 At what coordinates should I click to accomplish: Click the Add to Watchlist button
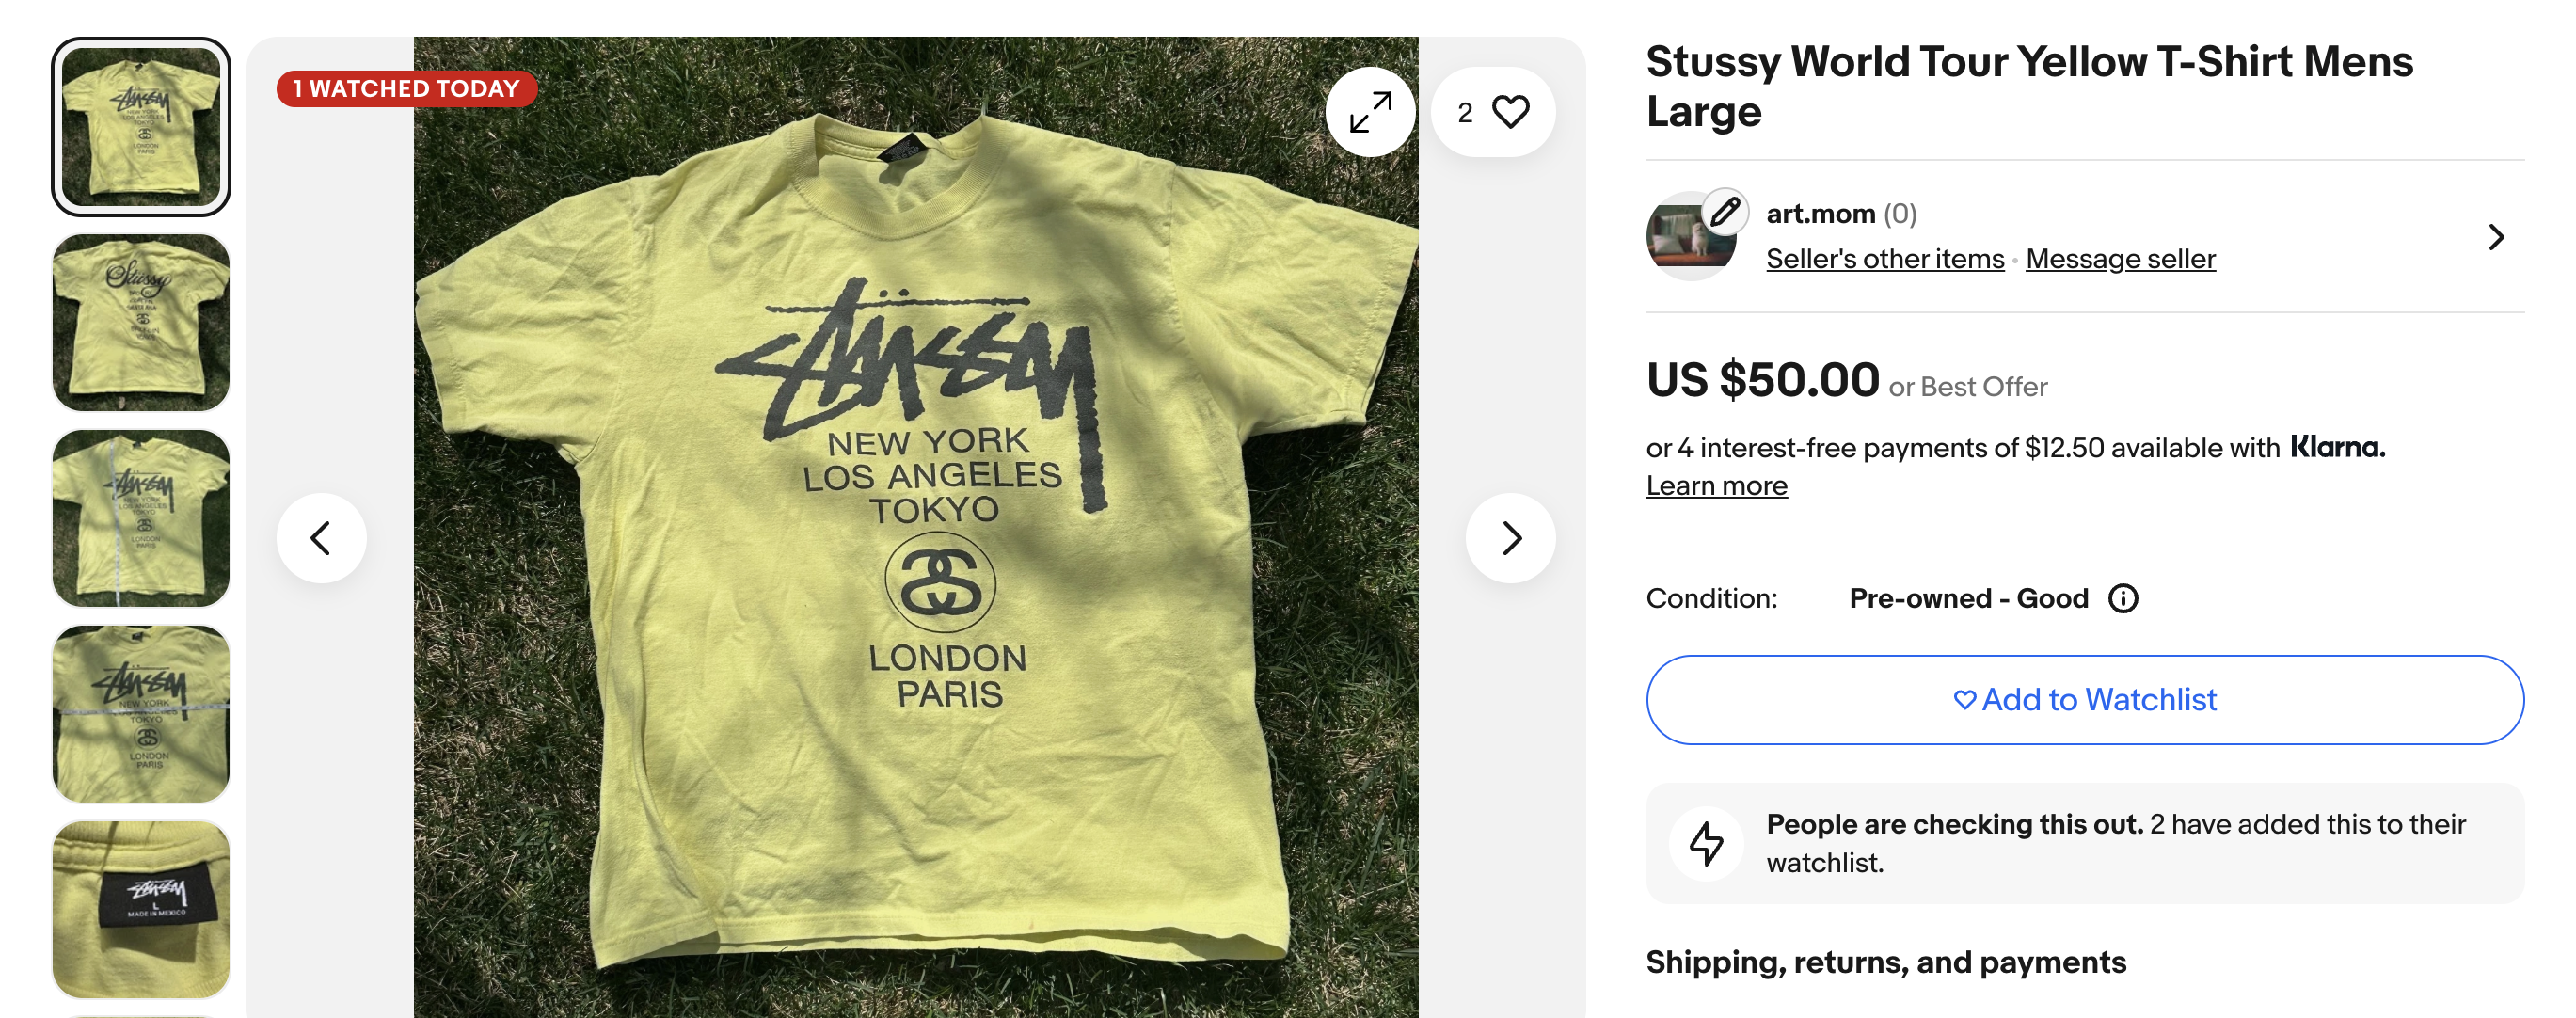coord(2084,699)
